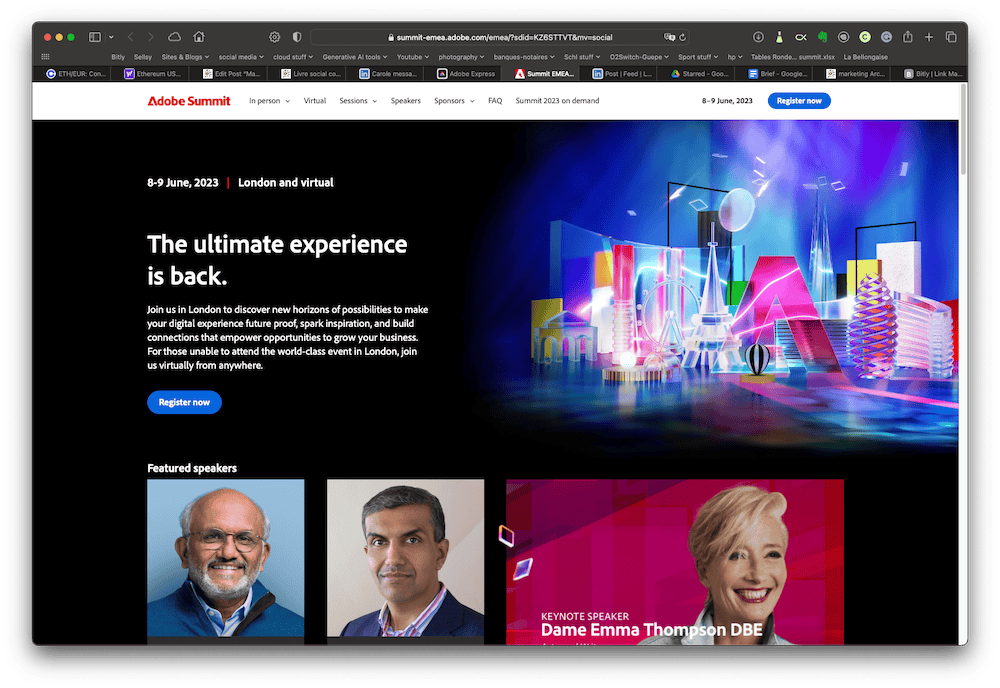
Task: Expand the cloud stuff bookmark folder
Action: pyautogui.click(x=293, y=57)
